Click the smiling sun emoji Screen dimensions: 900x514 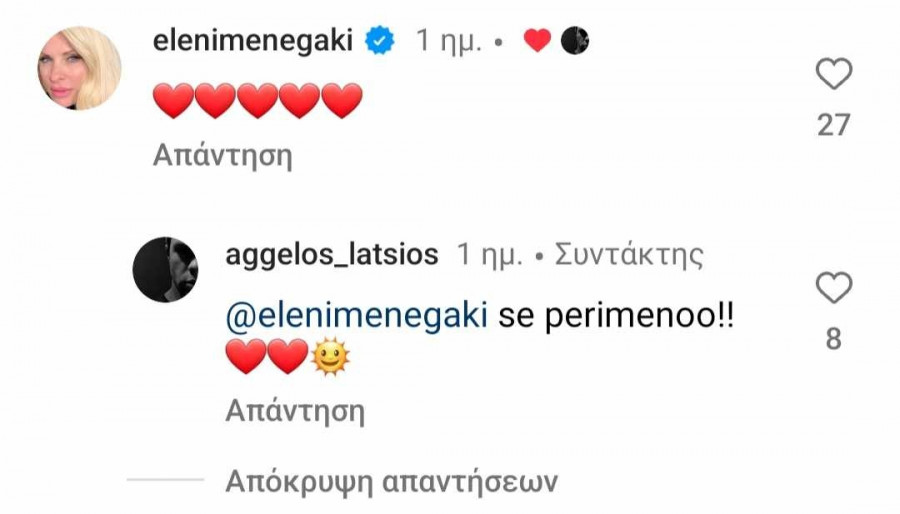(330, 356)
